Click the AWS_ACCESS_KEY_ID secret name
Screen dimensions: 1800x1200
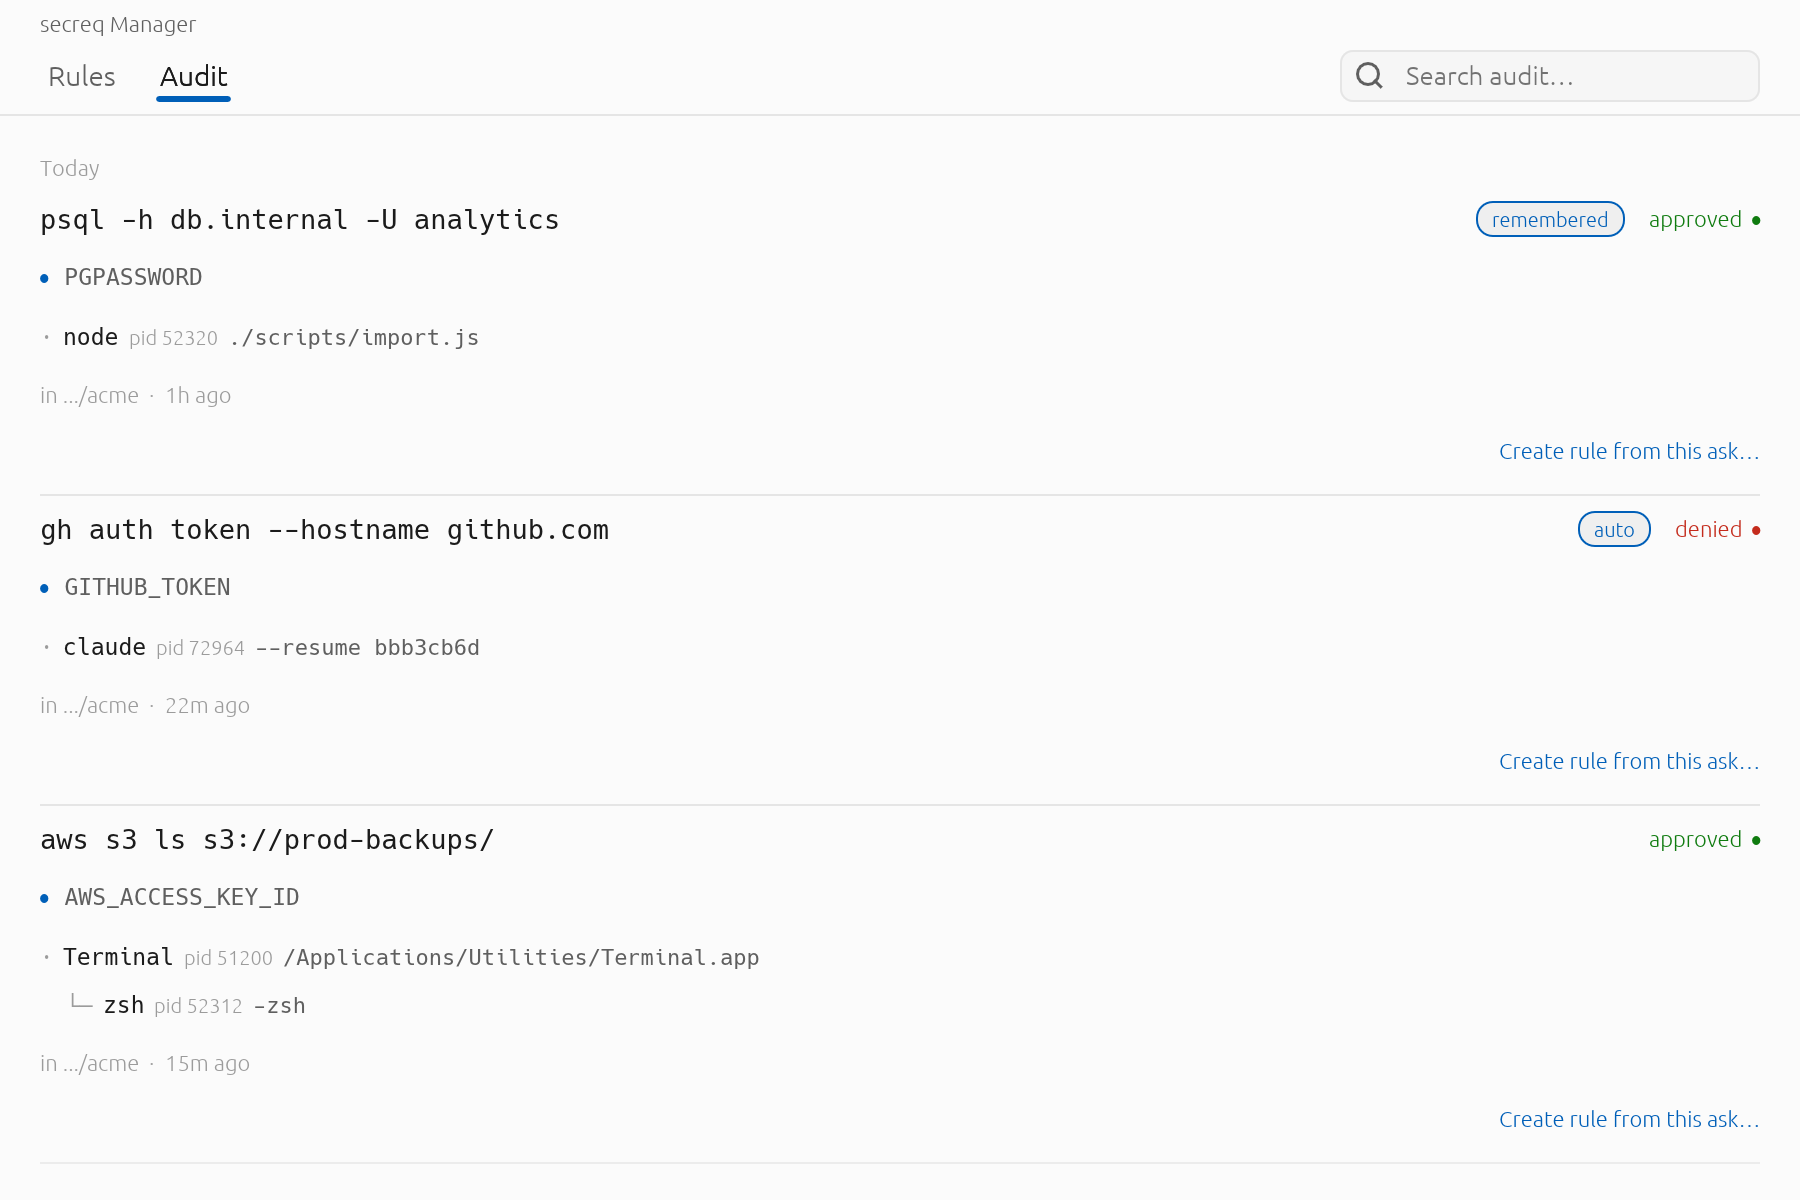pyautogui.click(x=182, y=898)
